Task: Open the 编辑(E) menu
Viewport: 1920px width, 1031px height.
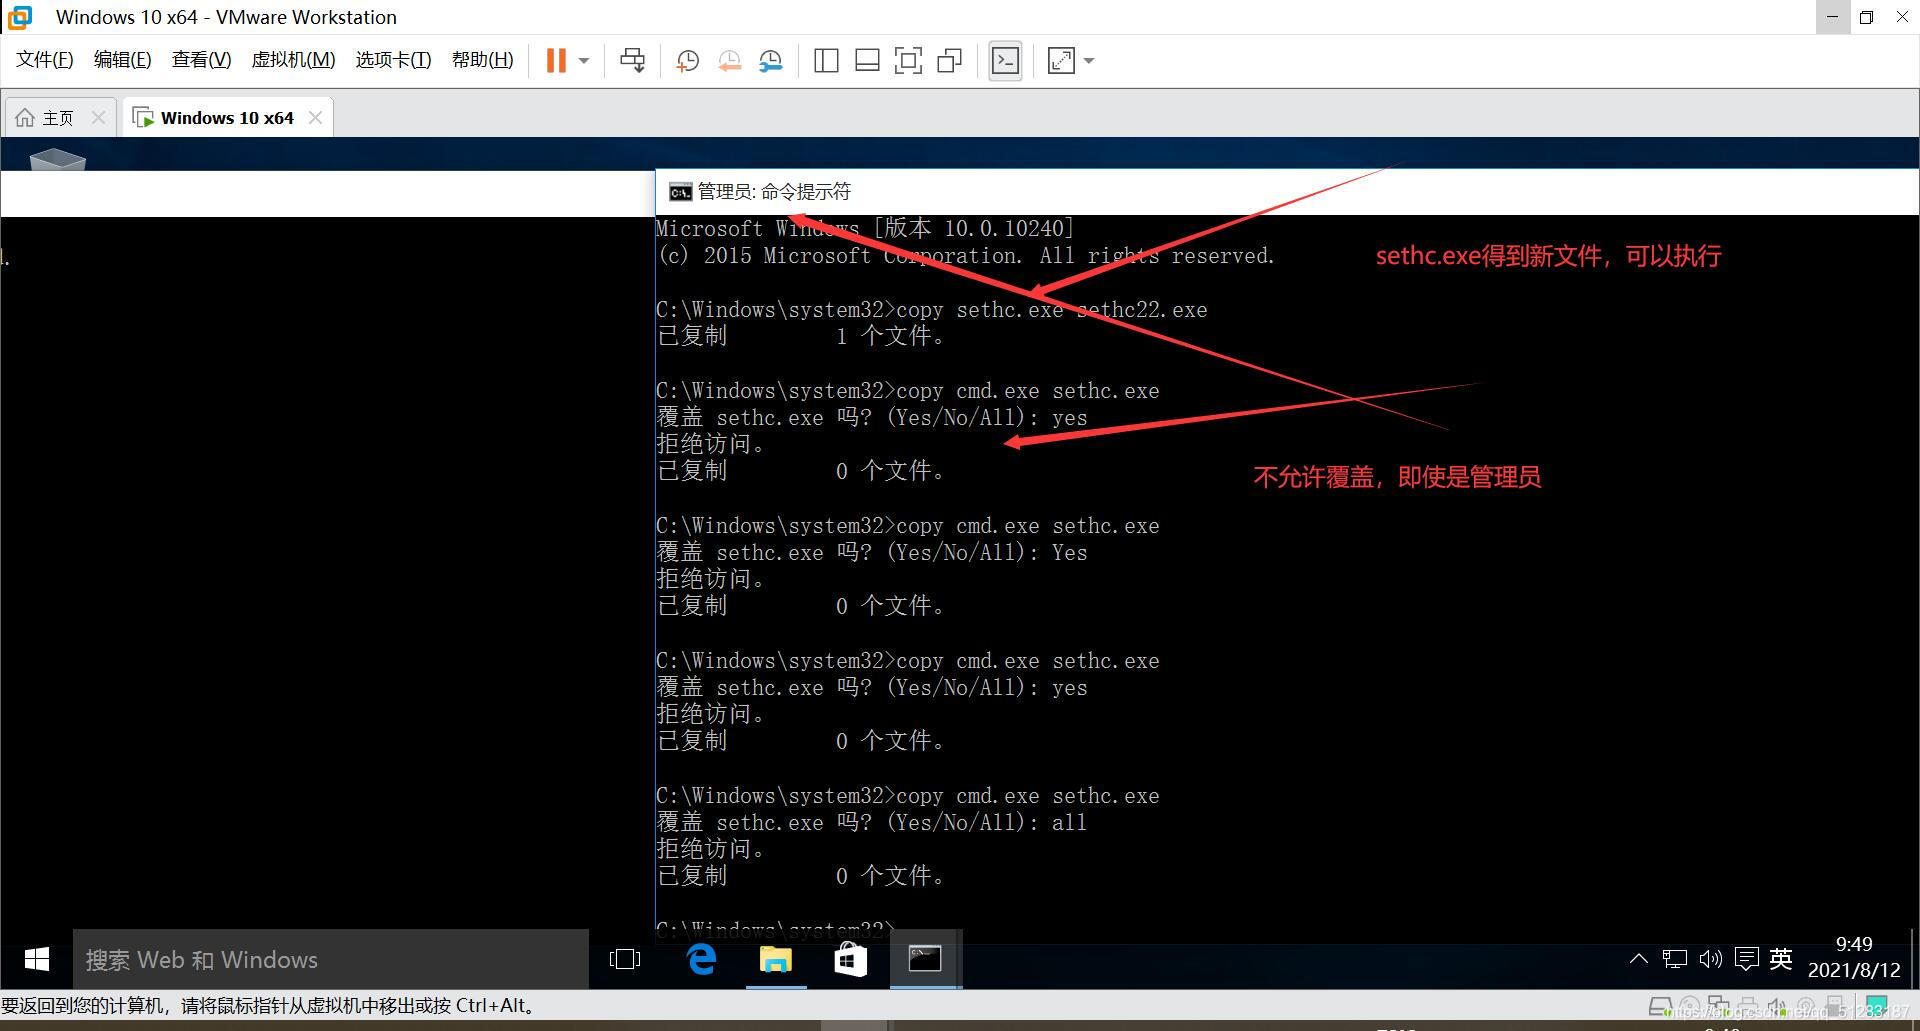Action: (x=122, y=60)
